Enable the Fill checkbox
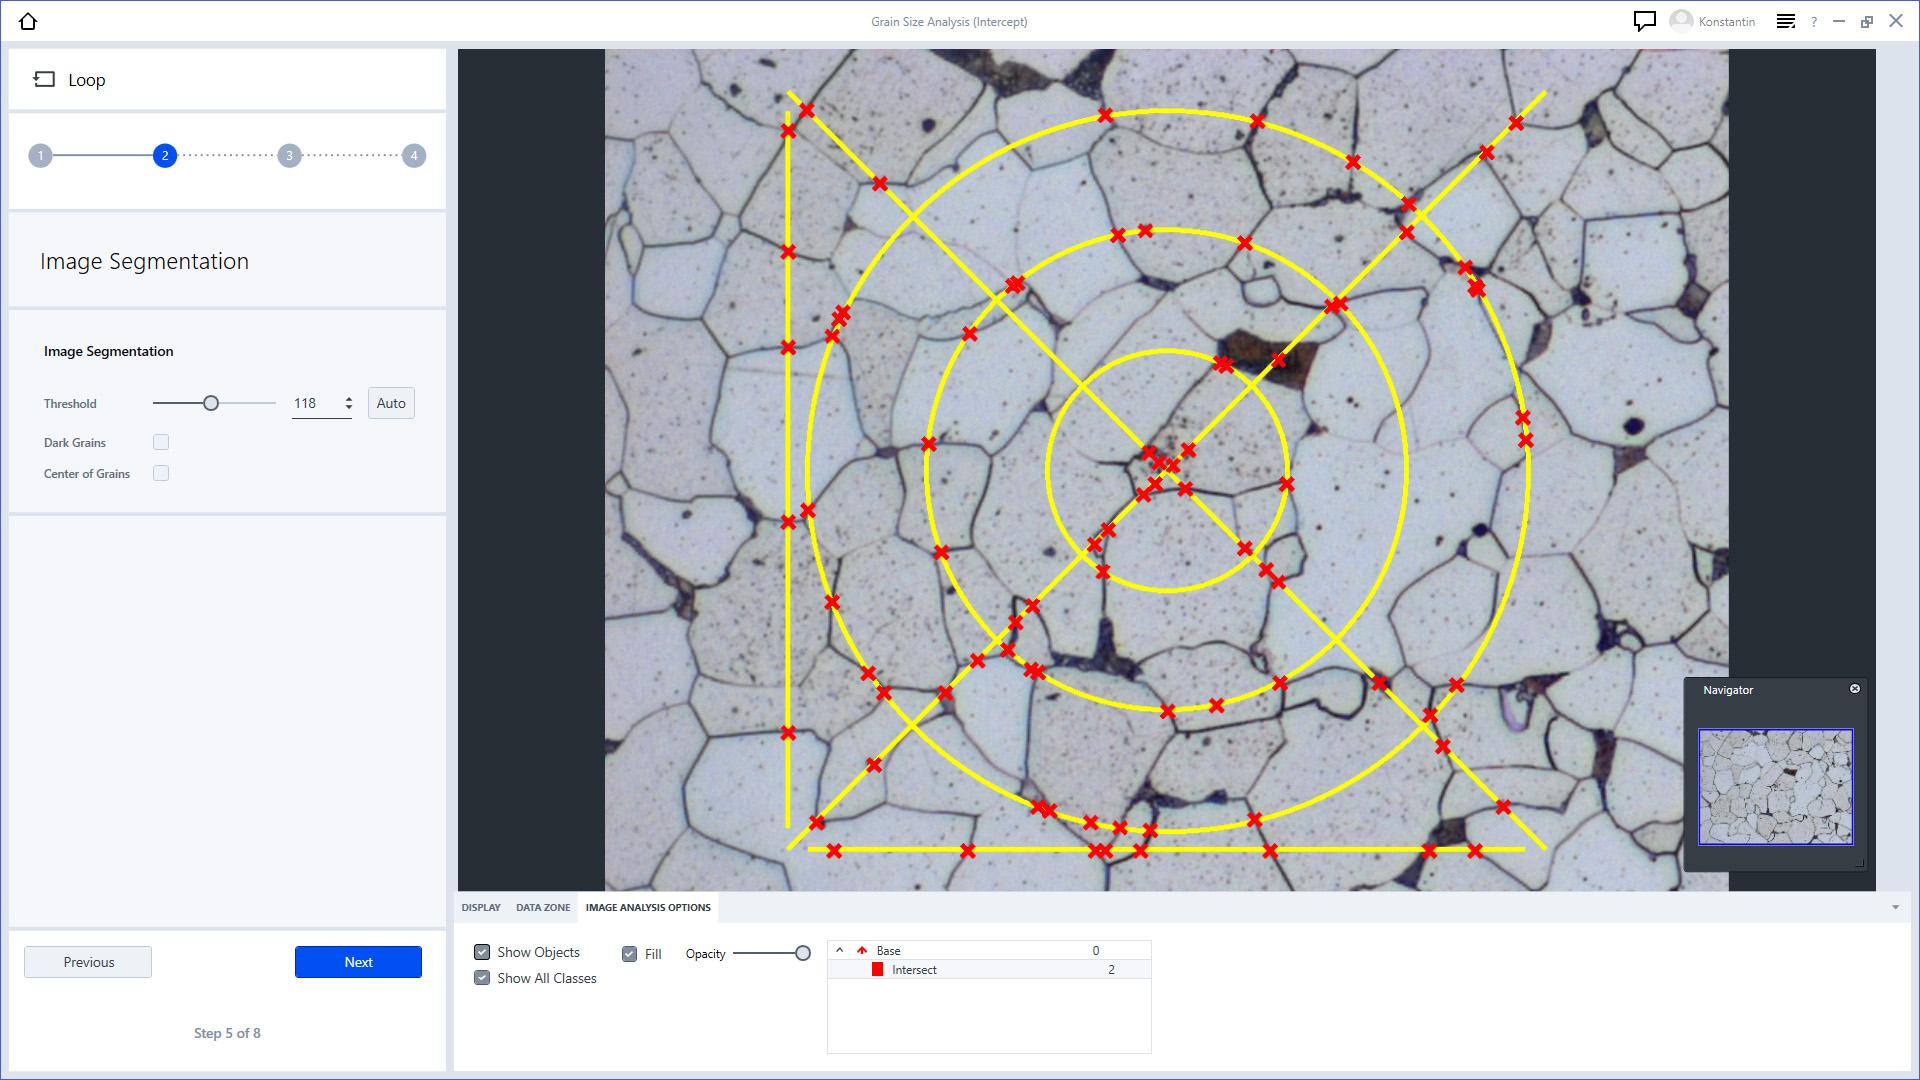Image resolution: width=1920 pixels, height=1080 pixels. (x=629, y=953)
